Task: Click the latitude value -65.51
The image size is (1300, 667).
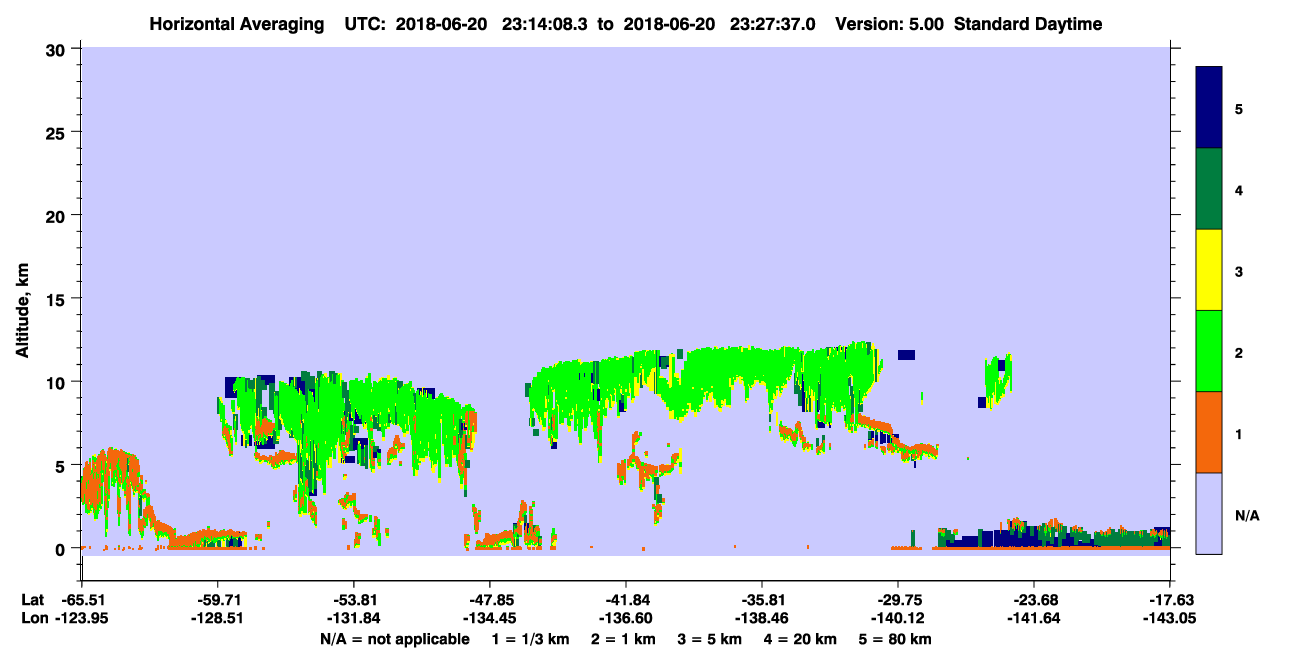Action: pos(82,600)
